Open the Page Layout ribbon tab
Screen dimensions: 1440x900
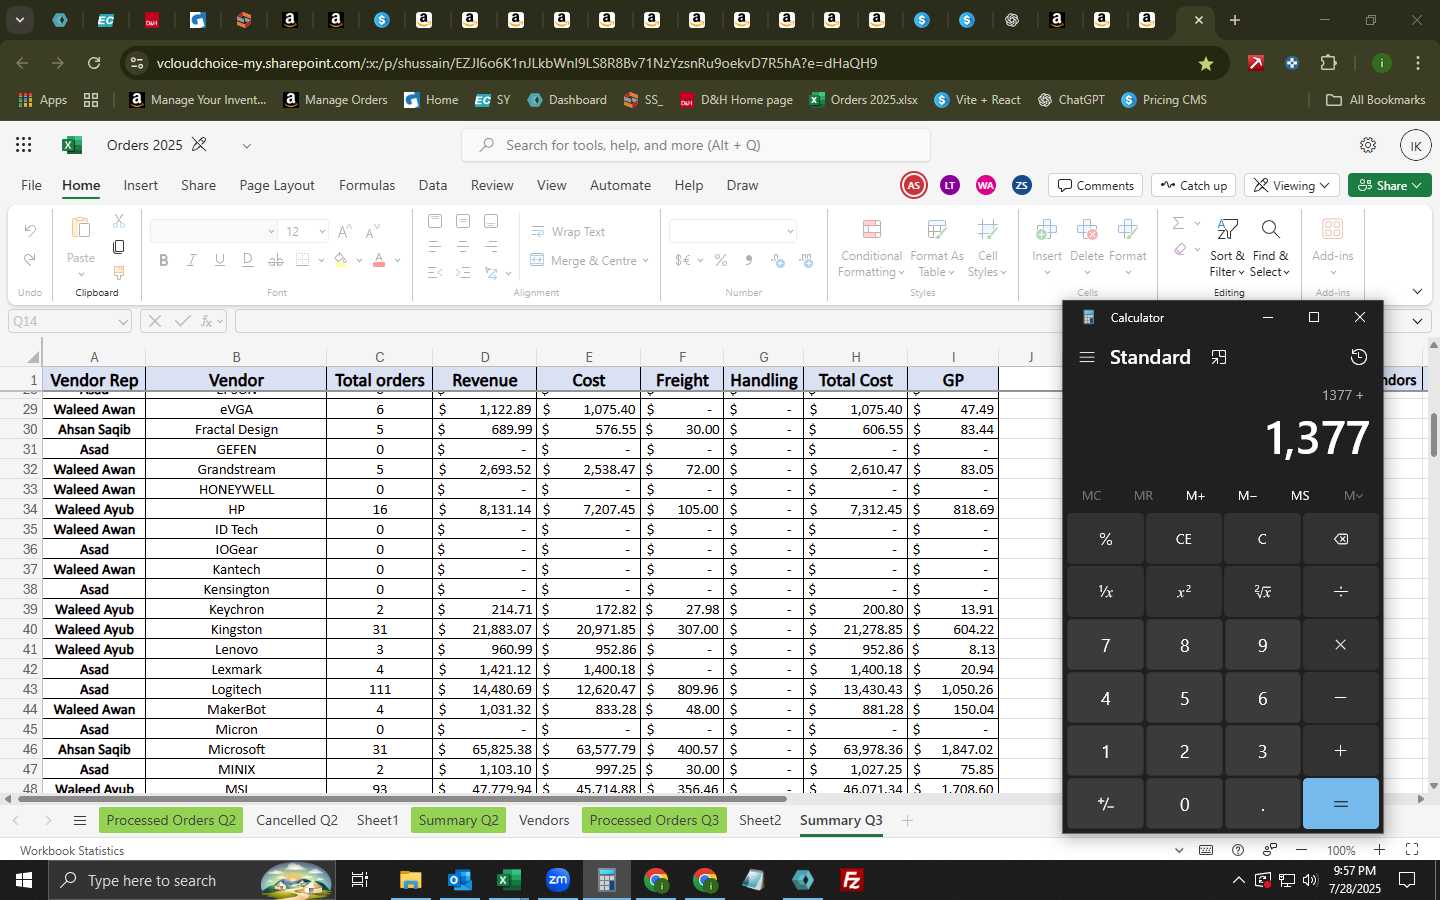277,185
